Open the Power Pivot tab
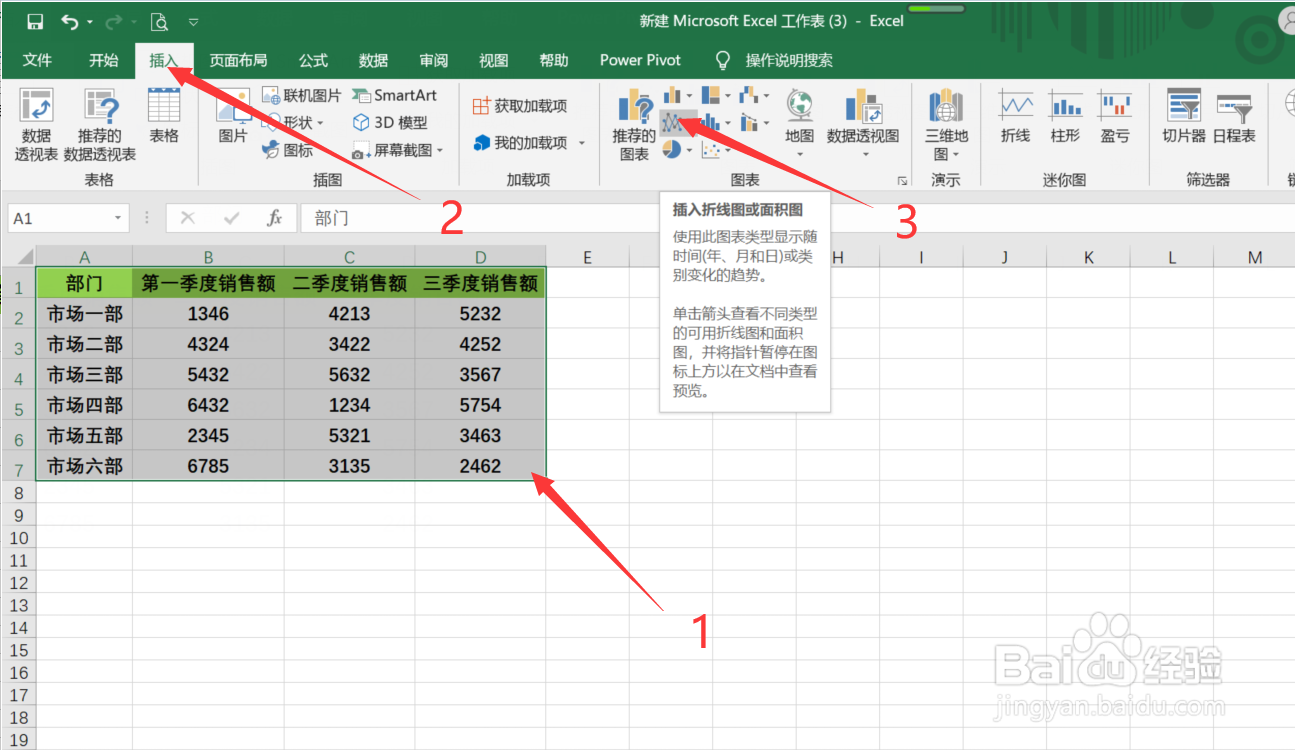 point(639,60)
